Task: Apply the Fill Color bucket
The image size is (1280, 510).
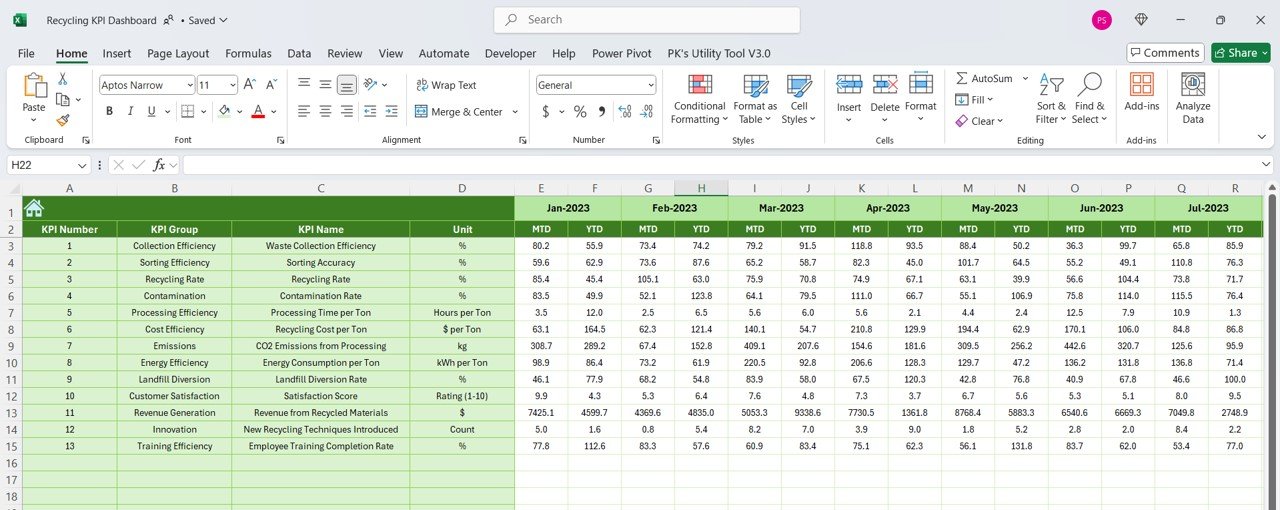Action: tap(225, 111)
